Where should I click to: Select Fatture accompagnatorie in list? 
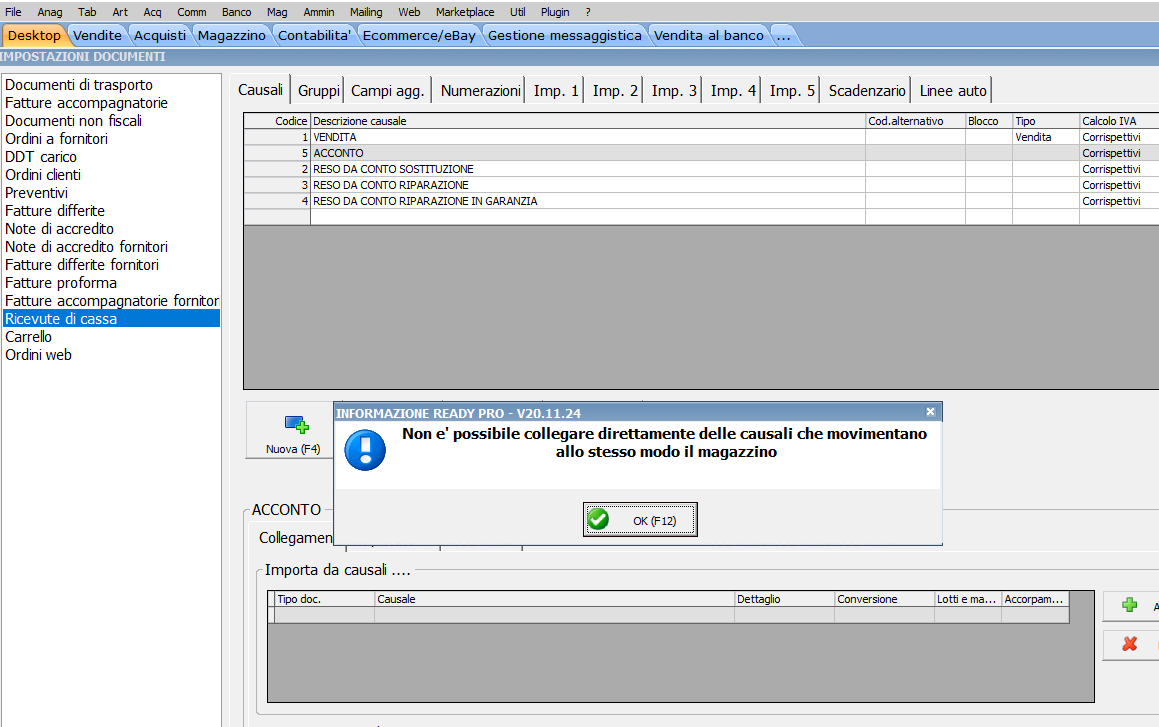tap(111, 103)
